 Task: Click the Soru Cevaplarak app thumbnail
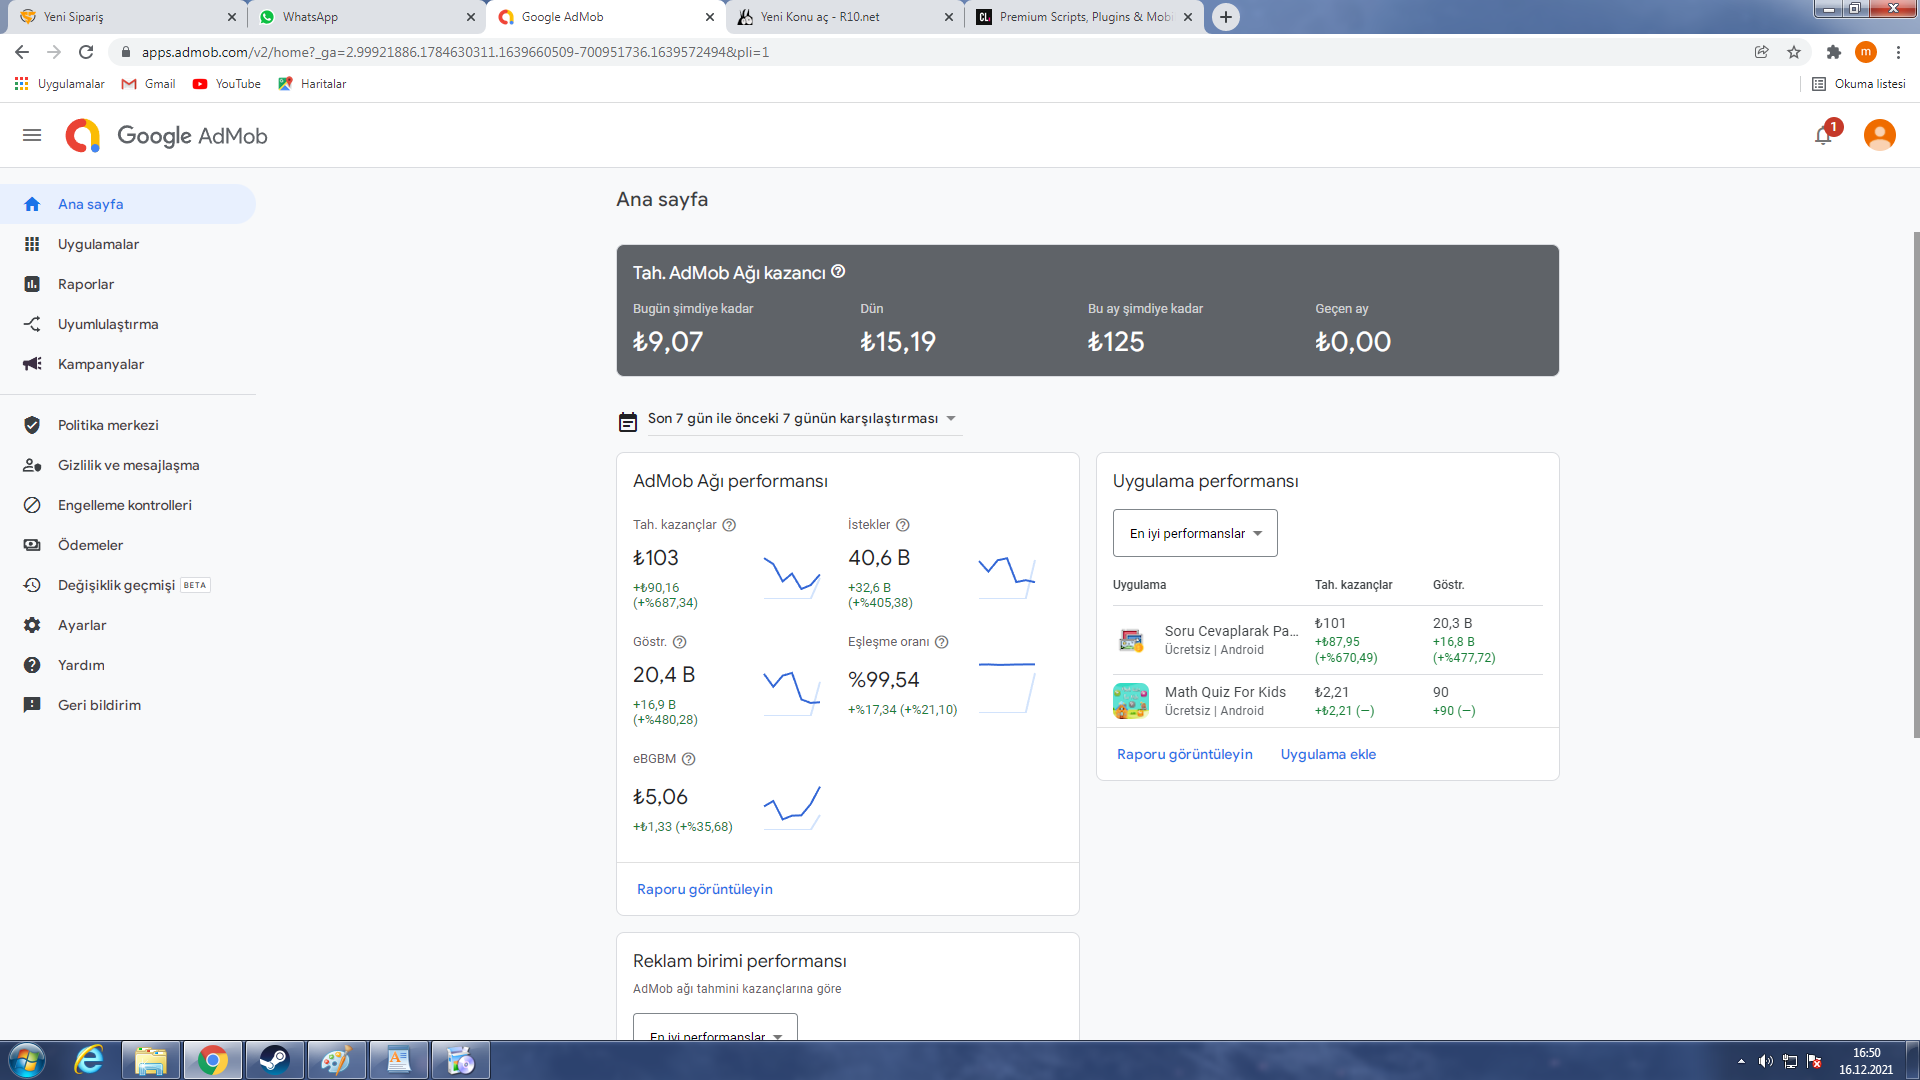pos(1131,640)
